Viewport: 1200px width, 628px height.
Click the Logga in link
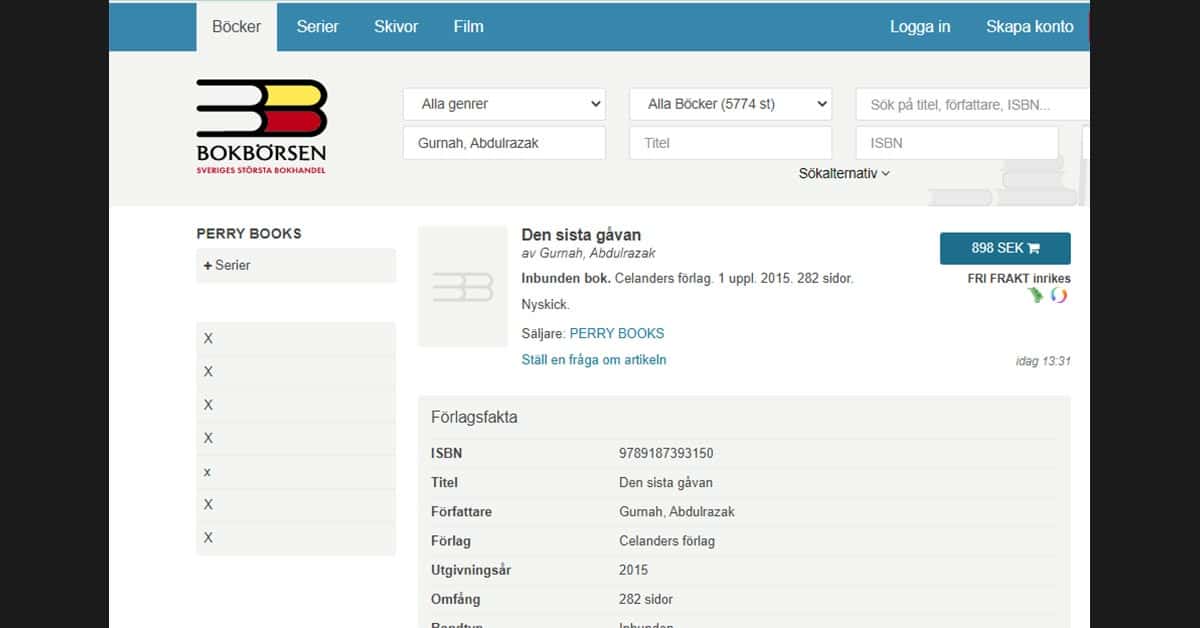920,27
